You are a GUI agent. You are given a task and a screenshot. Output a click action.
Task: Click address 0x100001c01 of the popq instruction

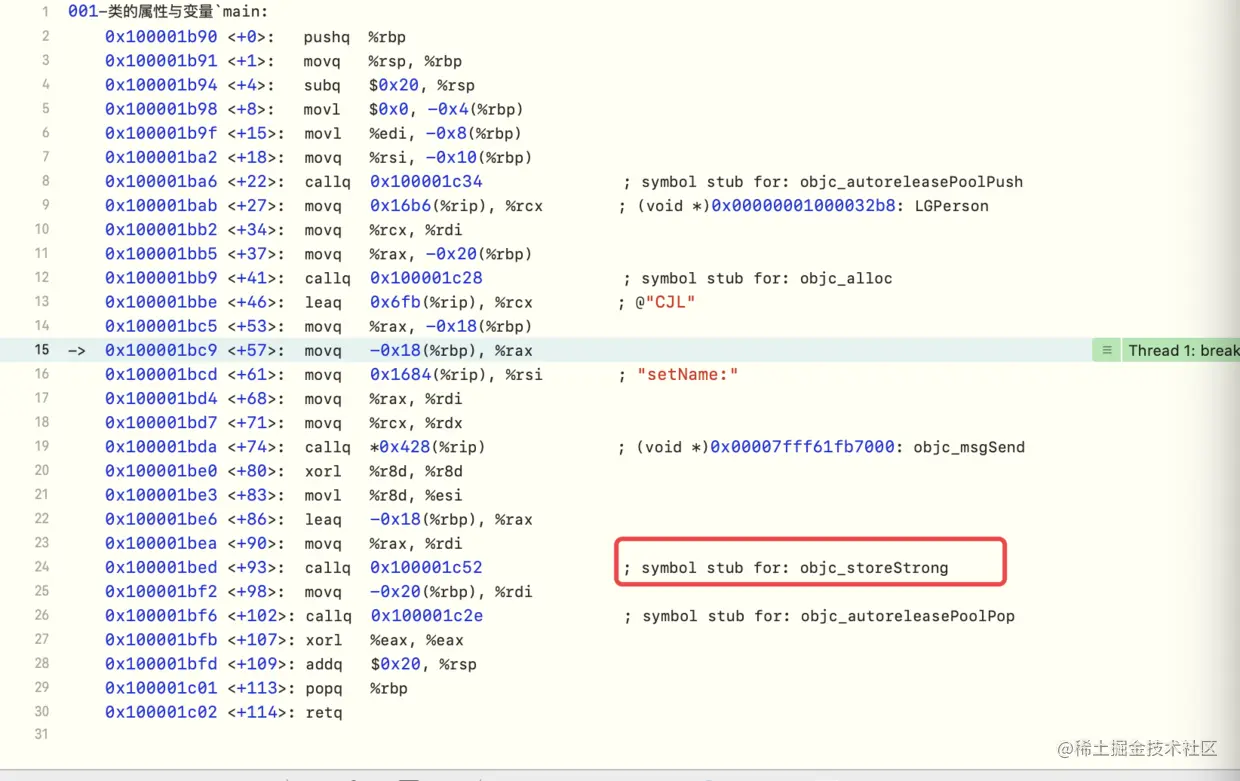161,688
